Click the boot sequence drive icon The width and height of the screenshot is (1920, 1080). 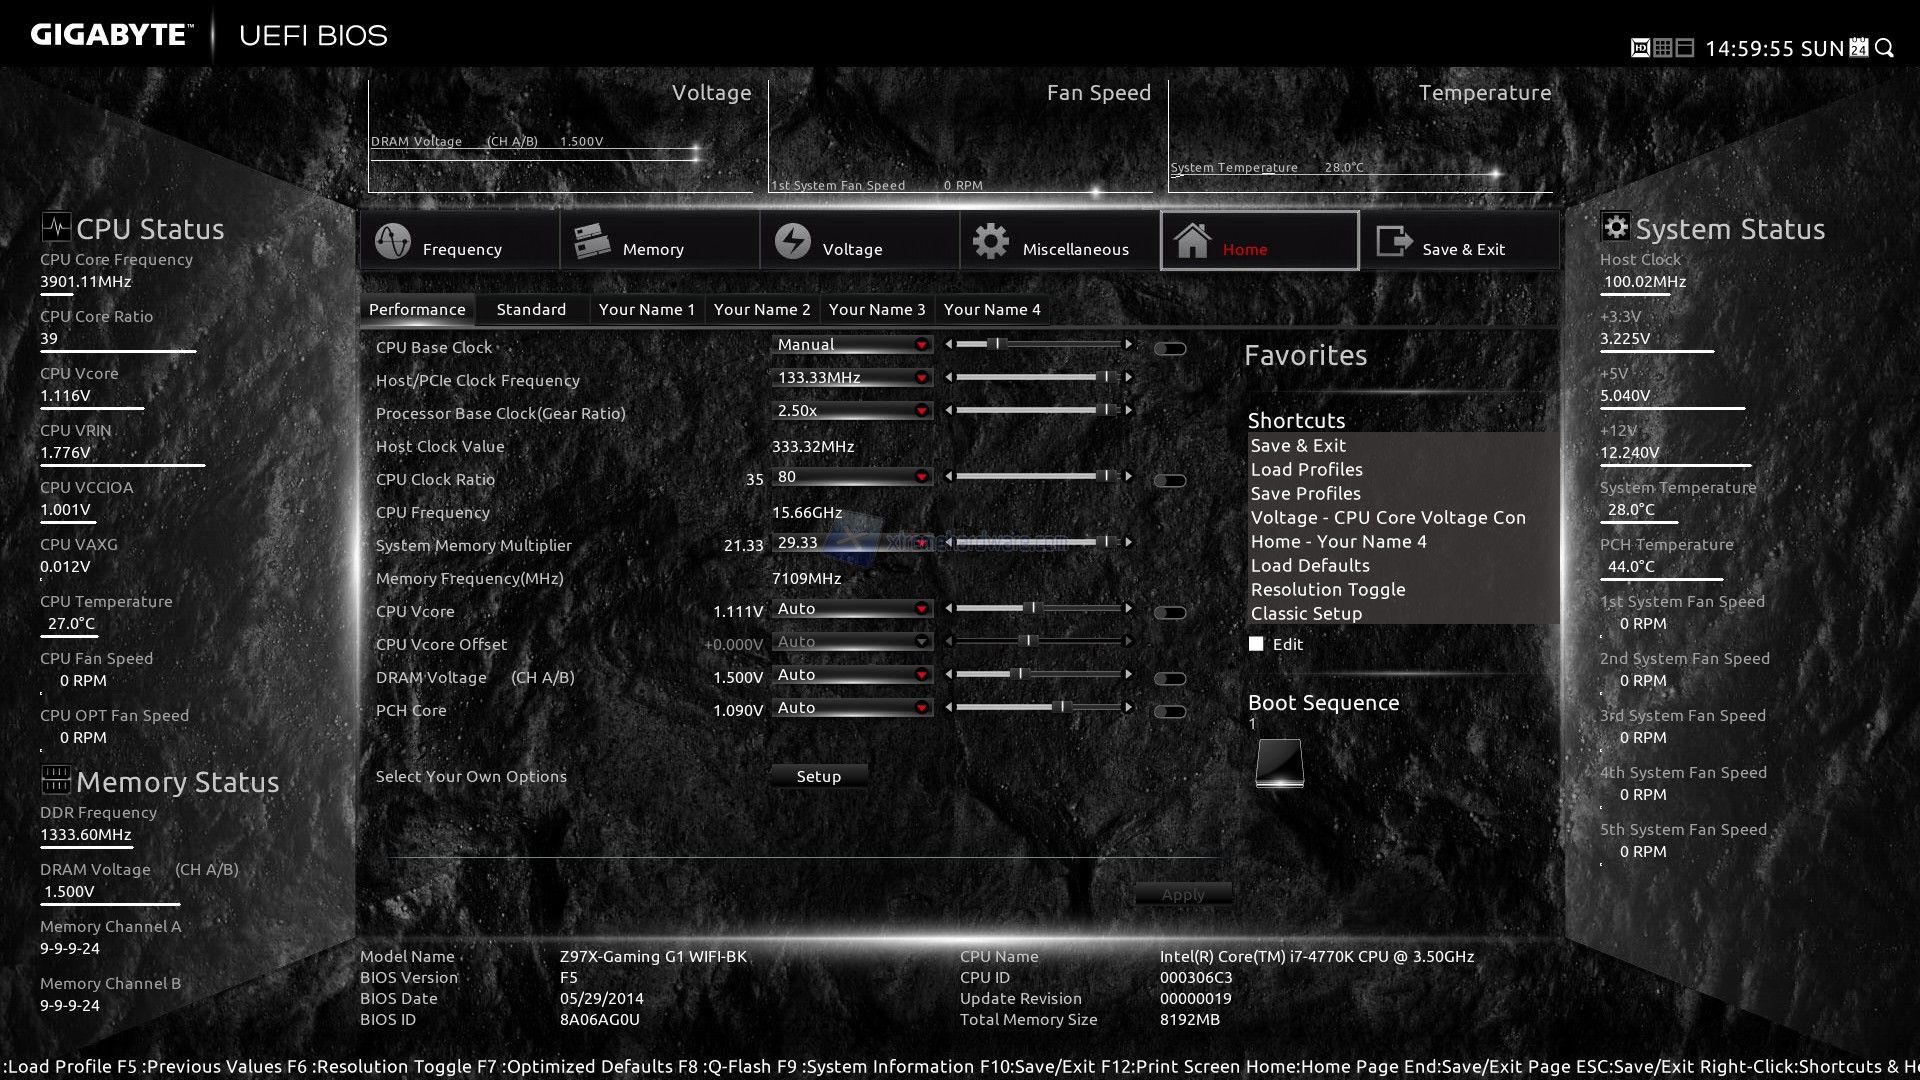pyautogui.click(x=1279, y=763)
